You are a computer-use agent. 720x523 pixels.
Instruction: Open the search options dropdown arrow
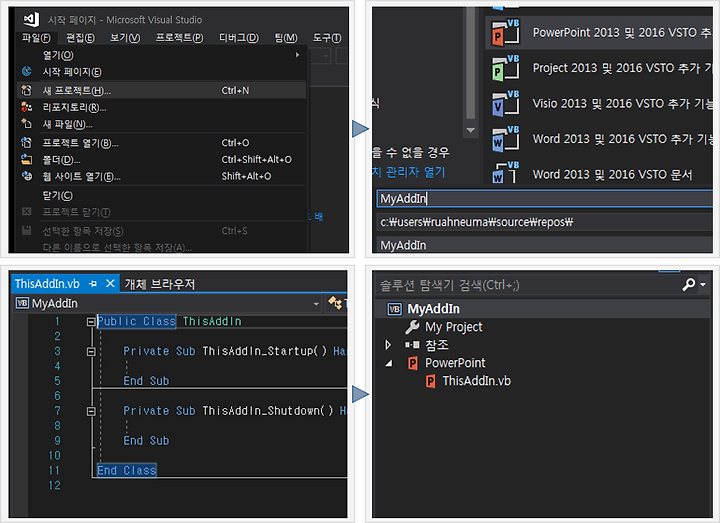point(703,285)
